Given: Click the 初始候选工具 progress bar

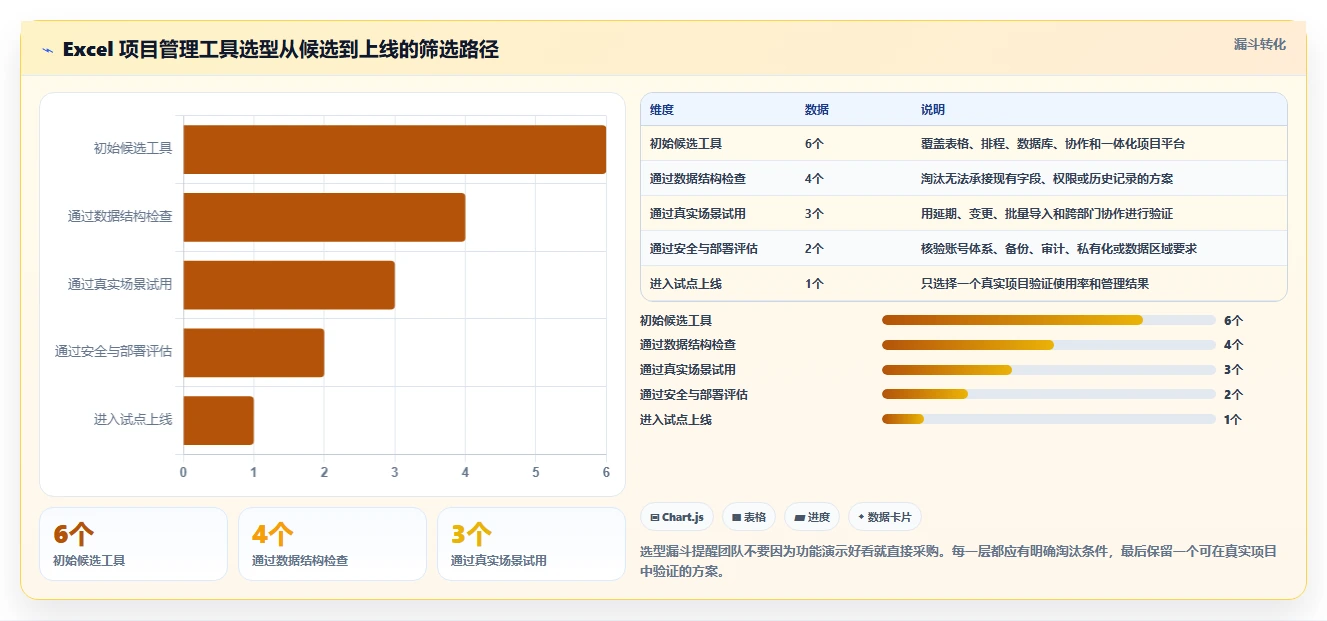Looking at the screenshot, I should [x=1048, y=320].
